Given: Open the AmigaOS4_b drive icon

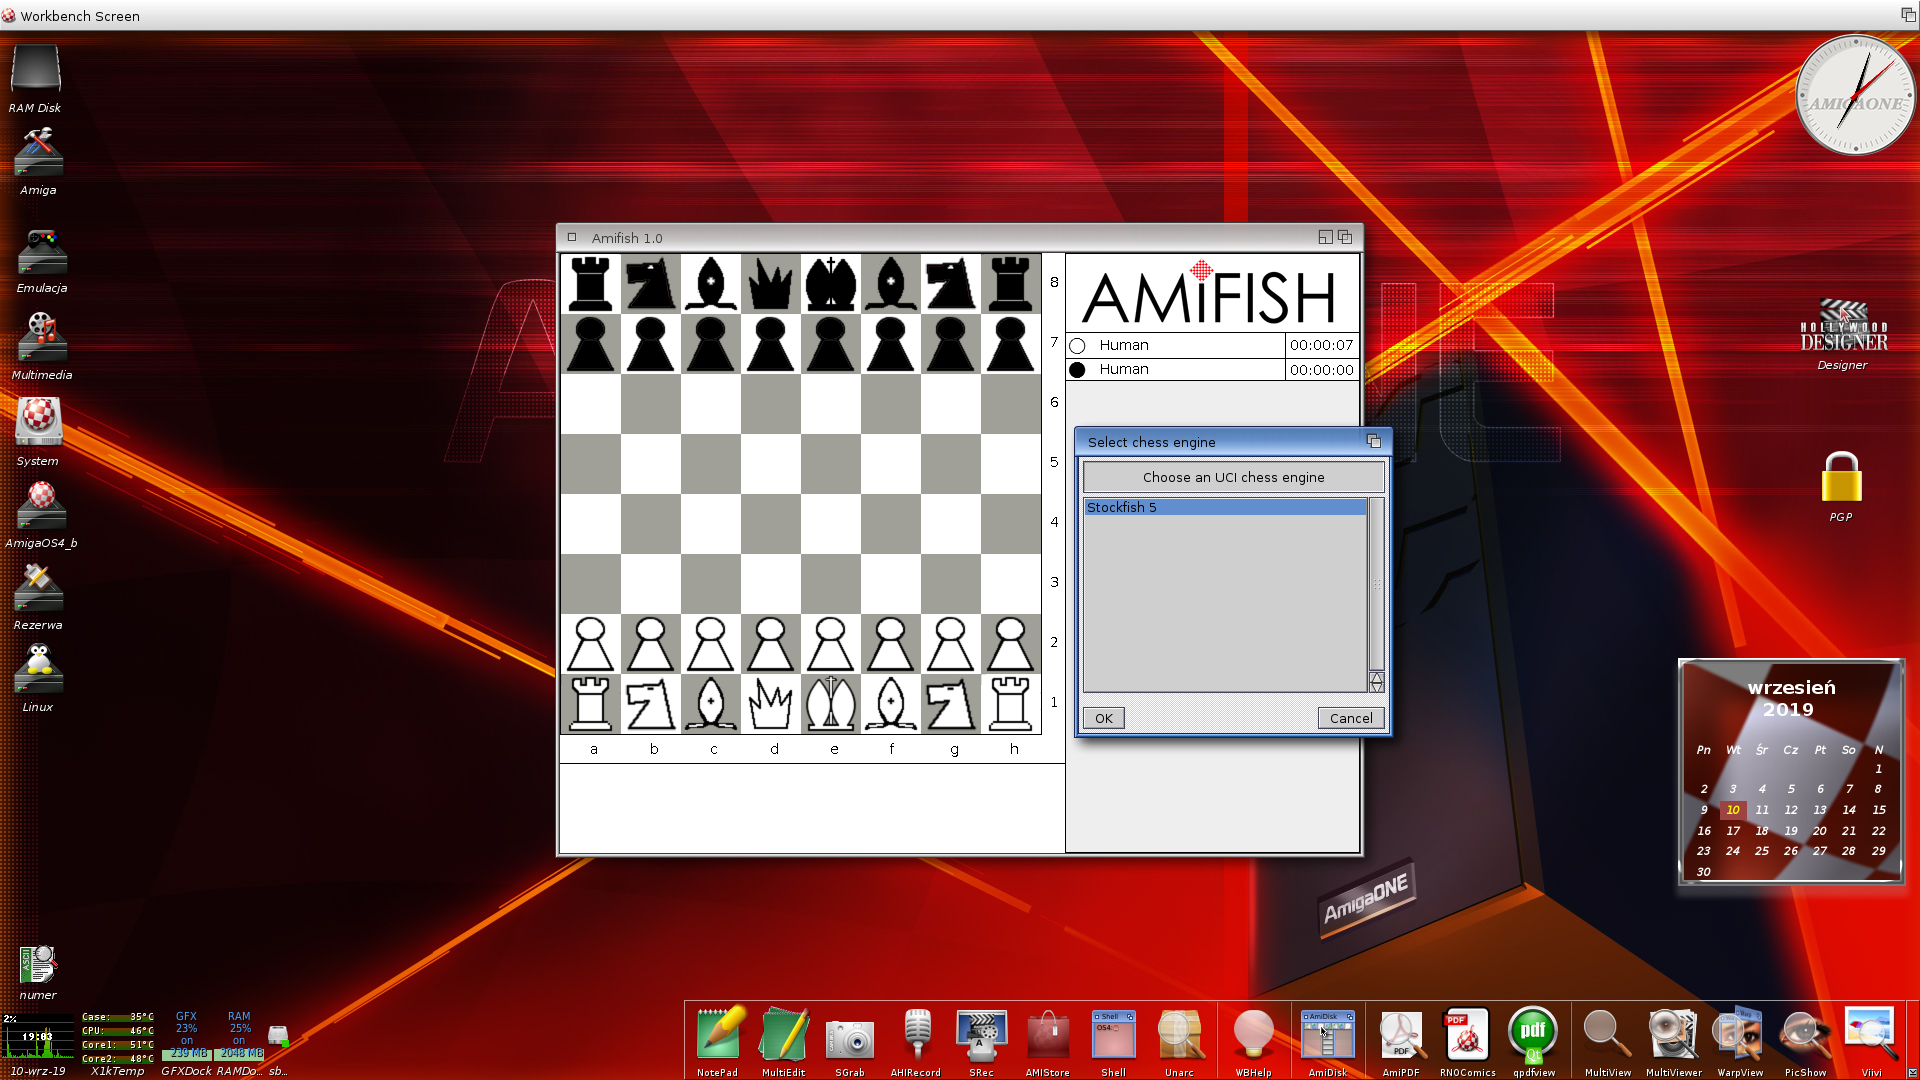Looking at the screenshot, I should [x=41, y=515].
